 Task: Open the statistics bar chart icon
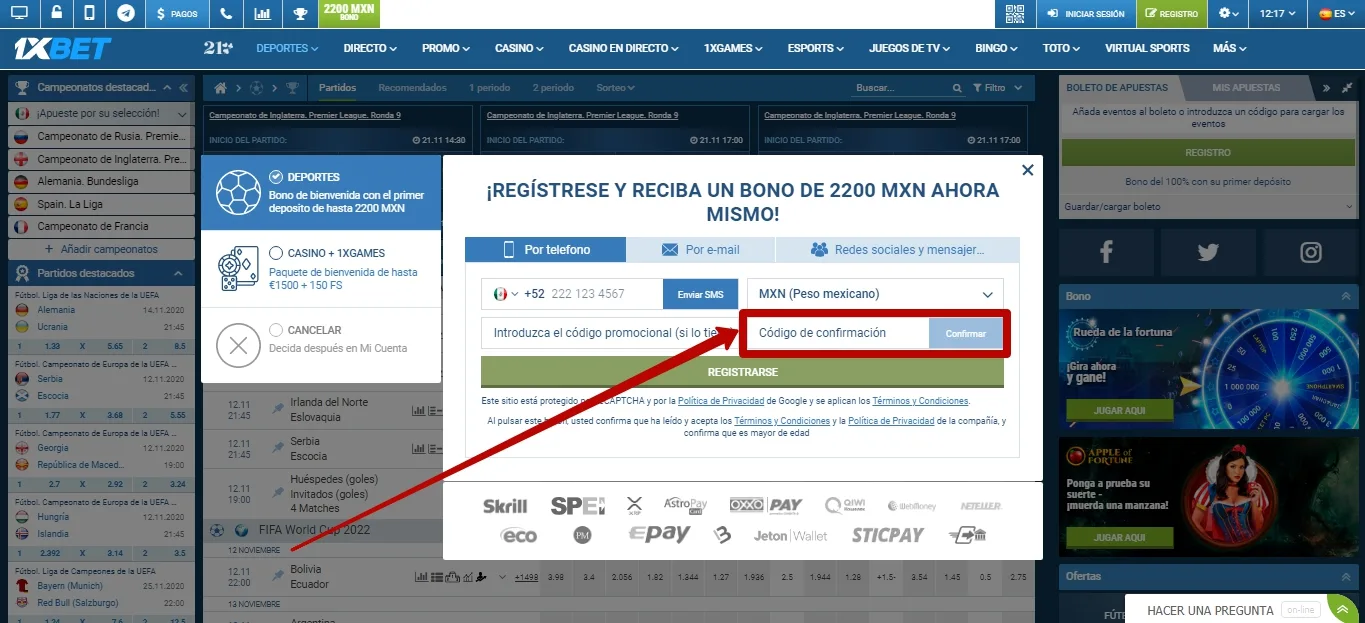pos(262,14)
